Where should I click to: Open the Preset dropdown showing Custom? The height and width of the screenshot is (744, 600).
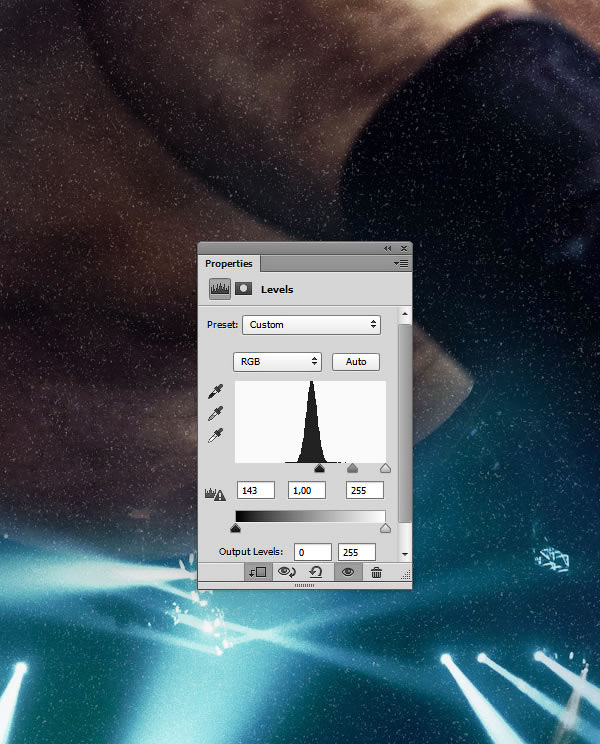311,325
